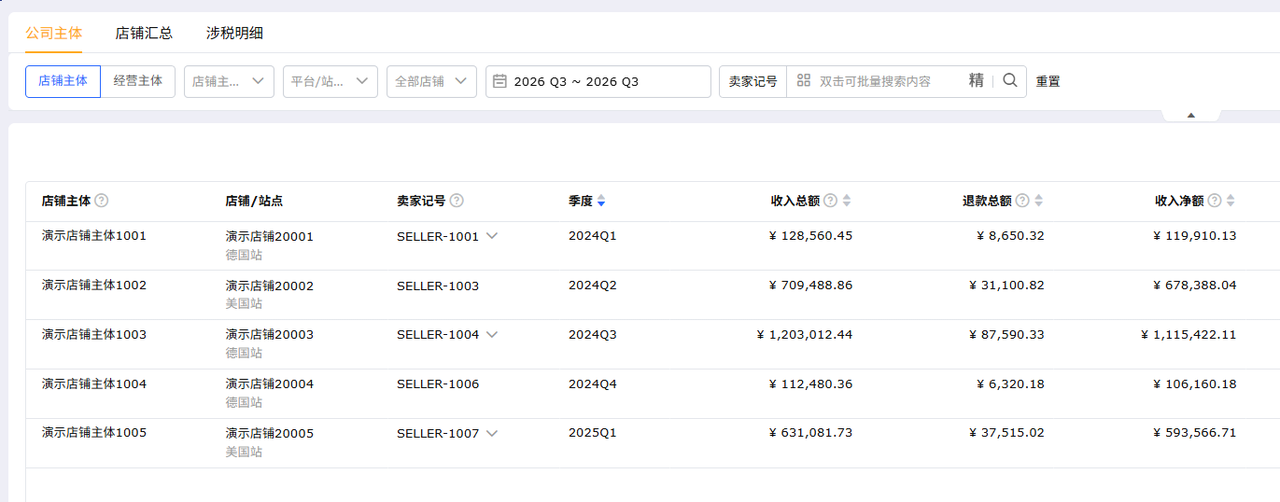Click net income ¥ 593,566.71
This screenshot has width=1280, height=502.
(1195, 433)
